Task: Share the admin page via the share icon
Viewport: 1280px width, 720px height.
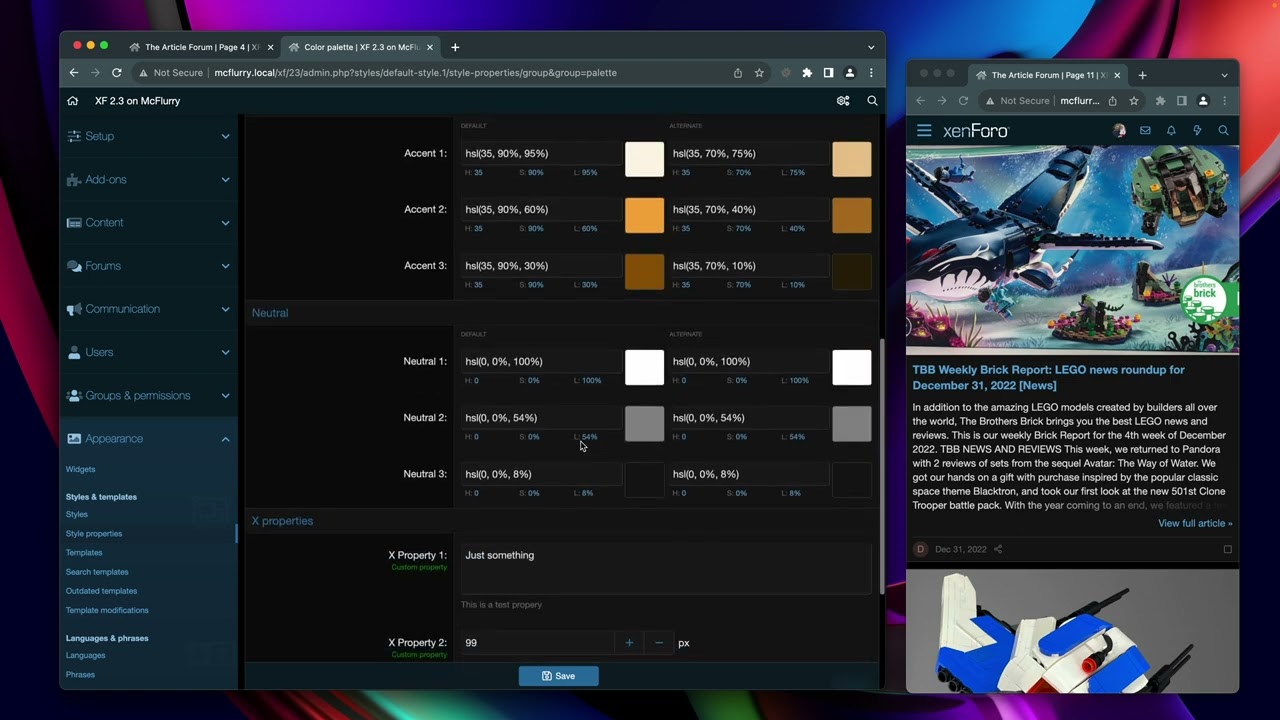Action: click(737, 73)
